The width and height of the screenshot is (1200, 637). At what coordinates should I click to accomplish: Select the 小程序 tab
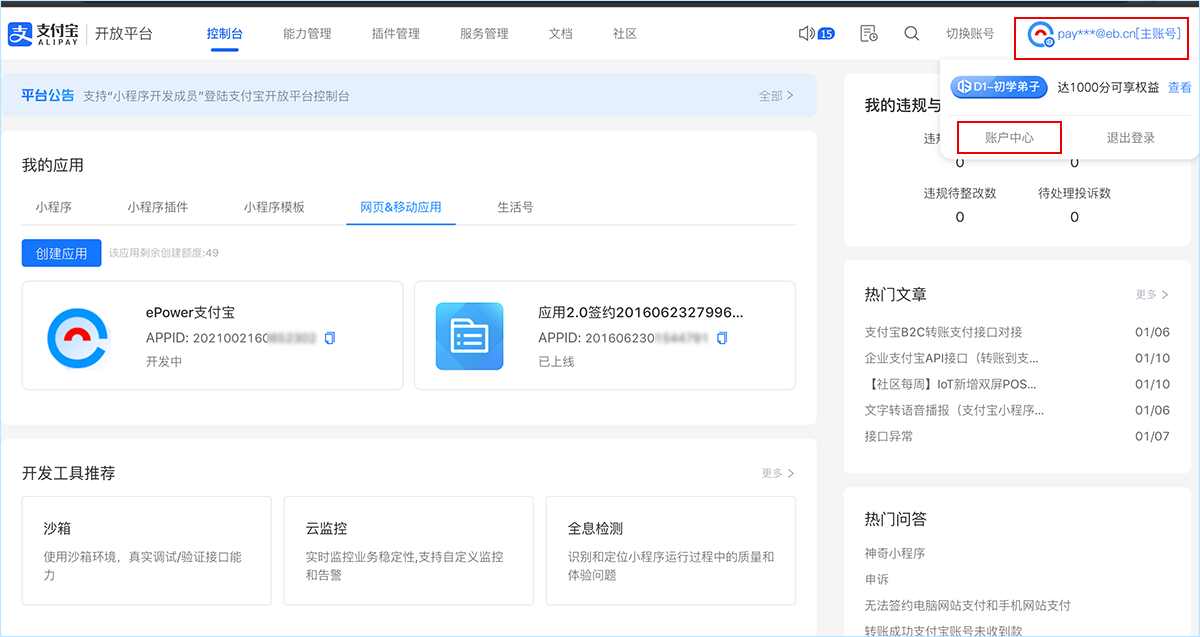(x=54, y=207)
